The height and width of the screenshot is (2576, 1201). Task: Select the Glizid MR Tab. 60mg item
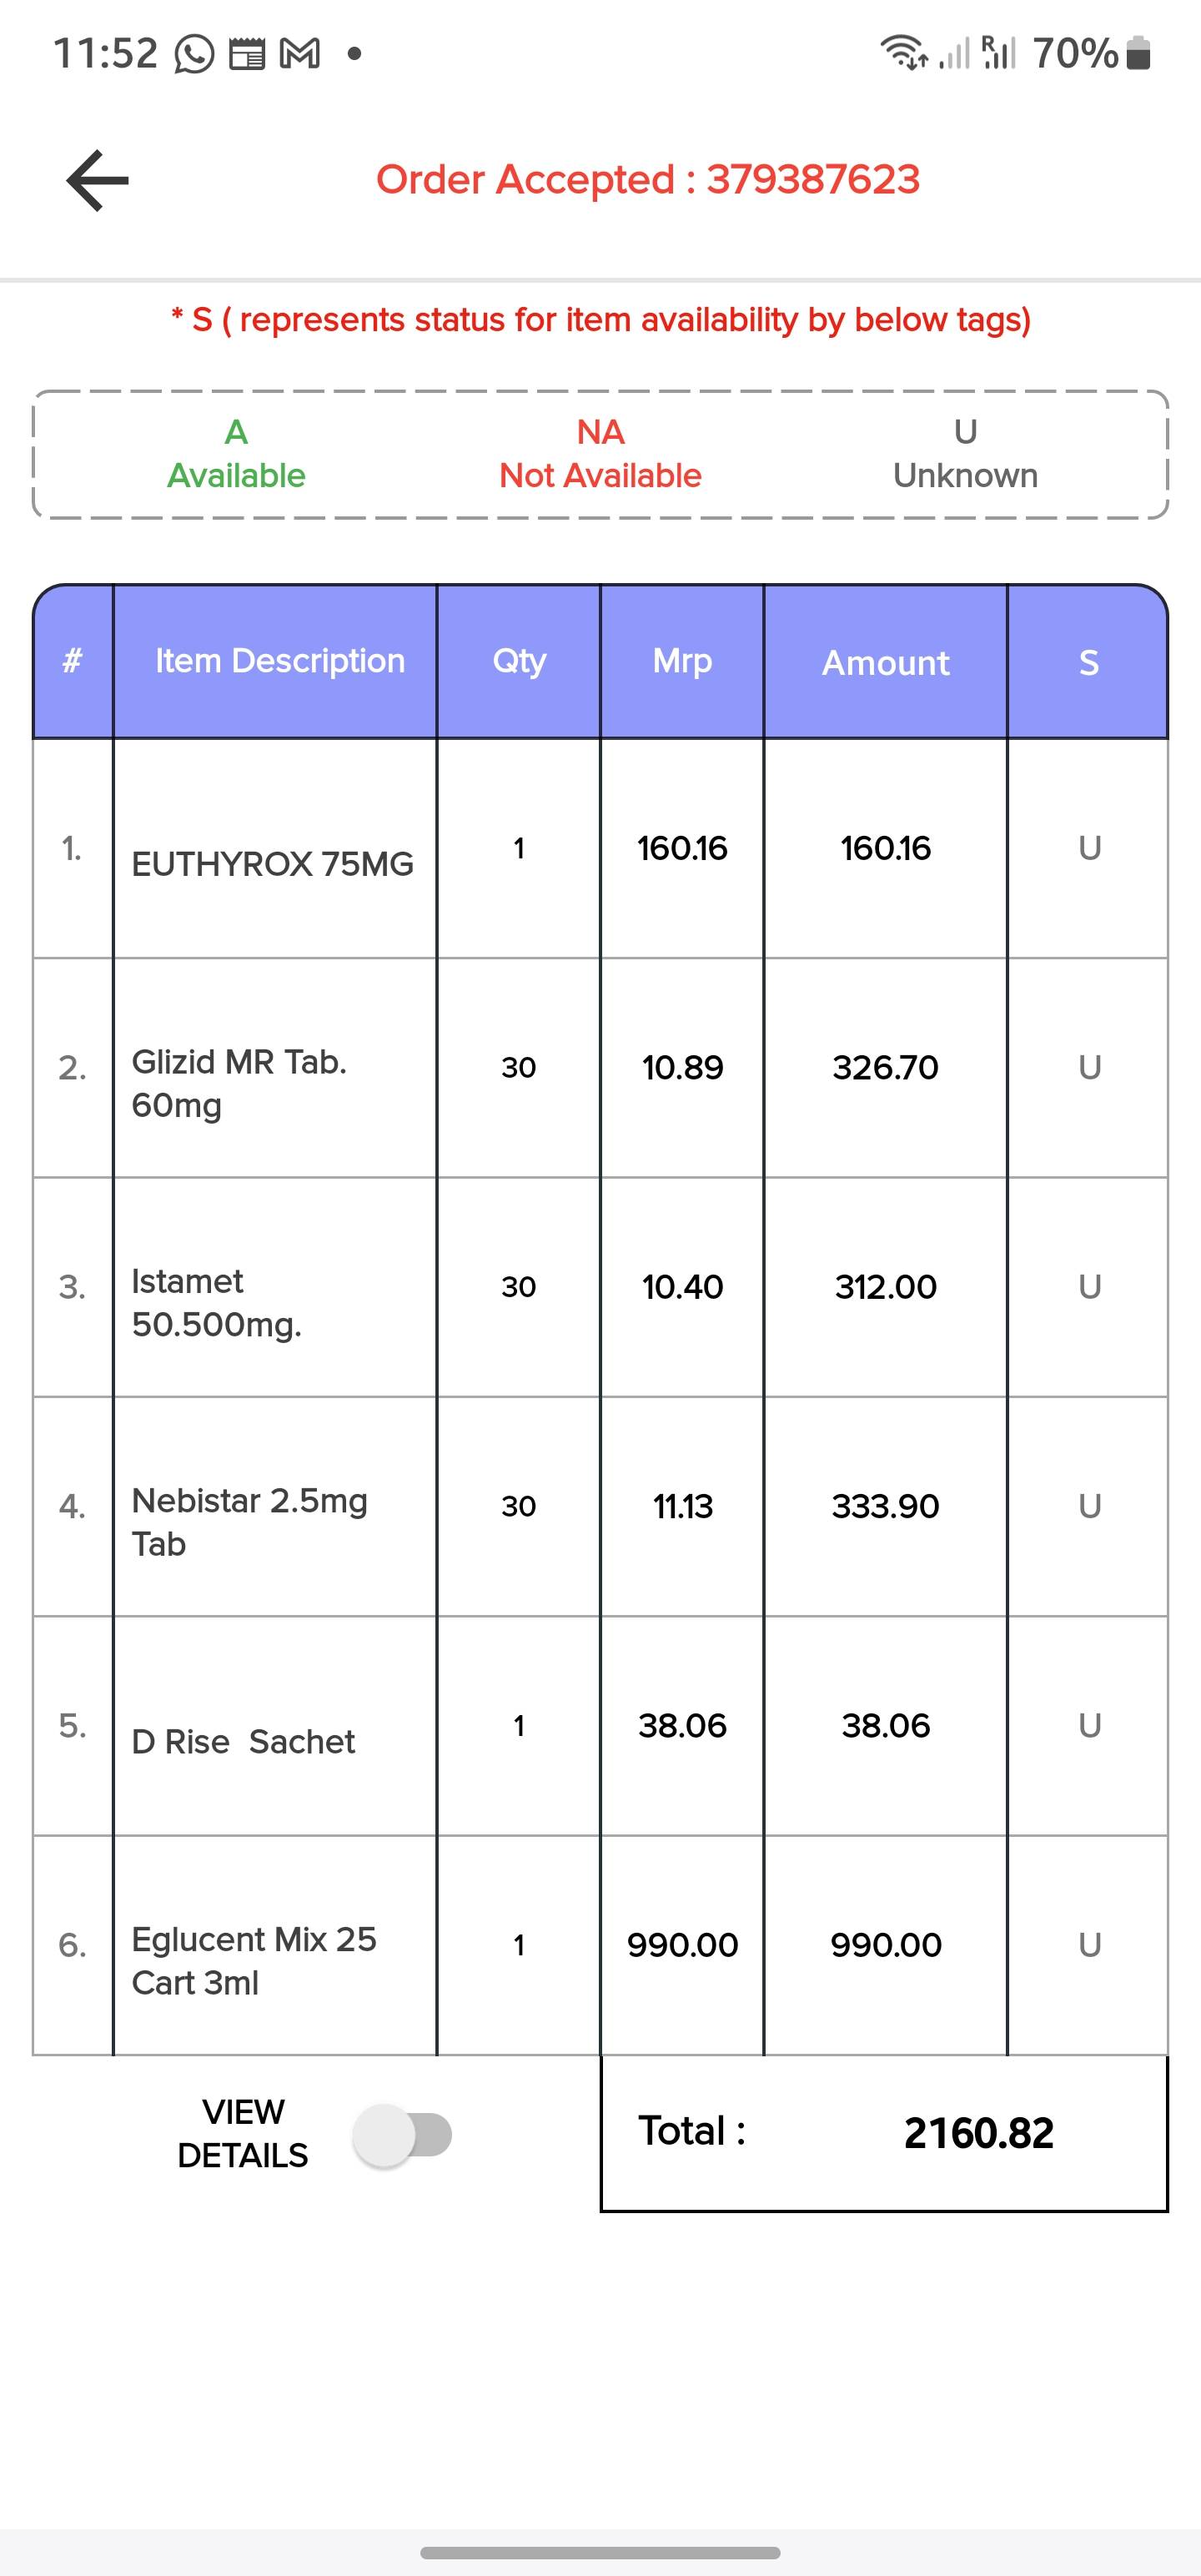(x=239, y=1083)
